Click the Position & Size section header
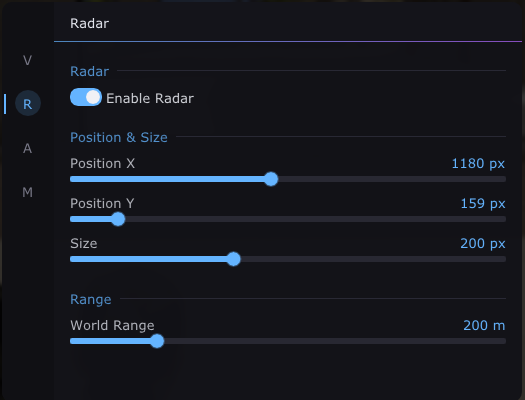Screen dimensions: 525x400 pyautogui.click(x=119, y=137)
